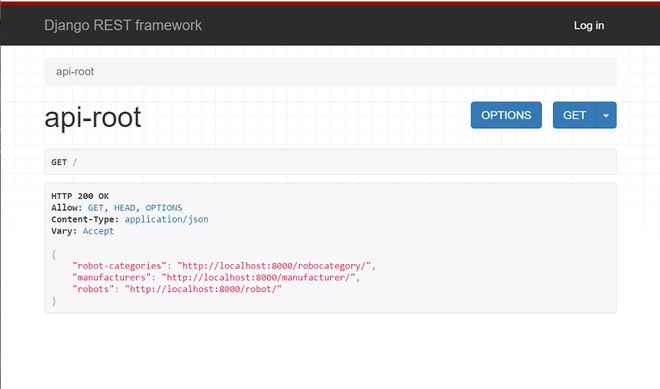Click the Django REST framework brand link
The image size is (660, 389).
123,25
